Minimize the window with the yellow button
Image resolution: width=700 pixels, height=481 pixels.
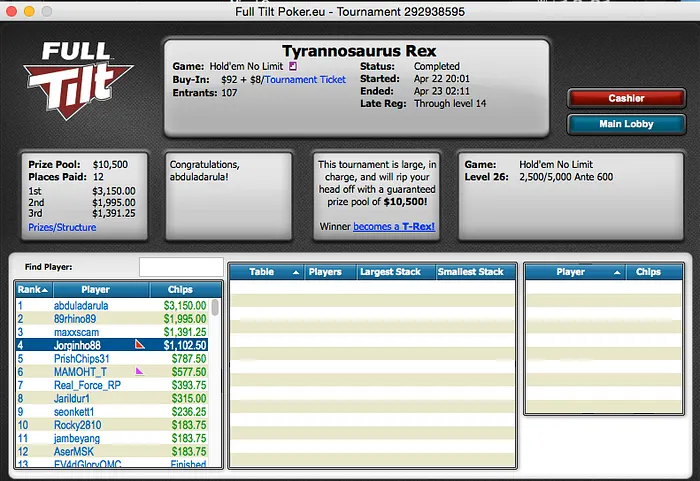pyautogui.click(x=29, y=10)
